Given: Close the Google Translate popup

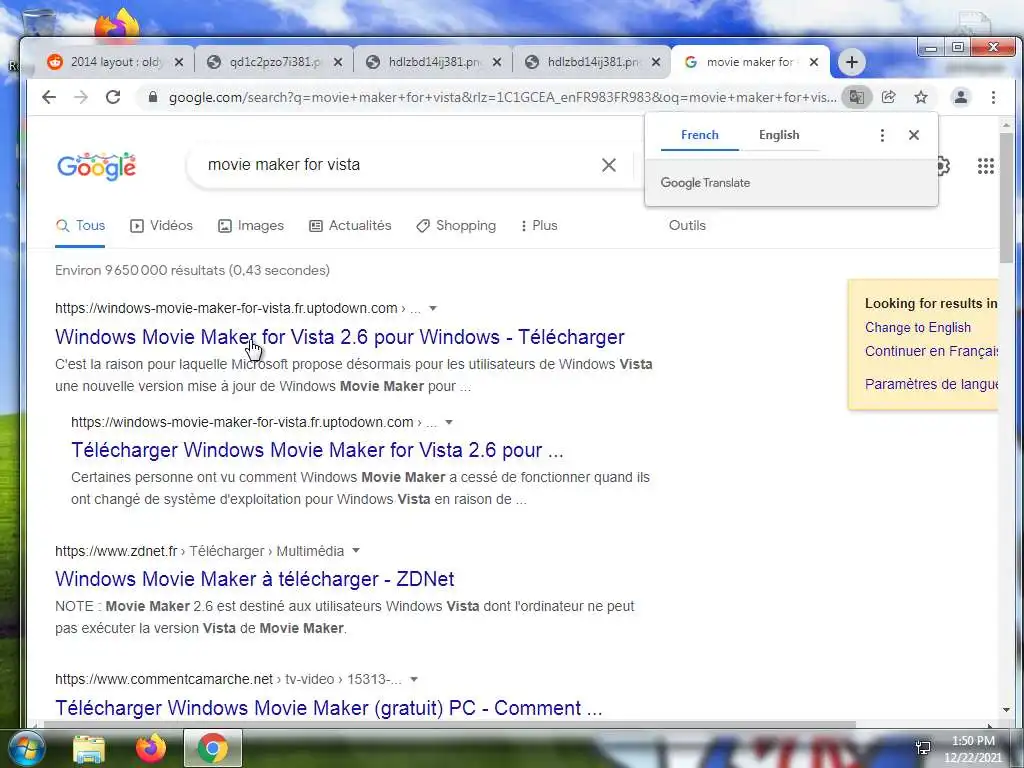Looking at the screenshot, I should [914, 135].
